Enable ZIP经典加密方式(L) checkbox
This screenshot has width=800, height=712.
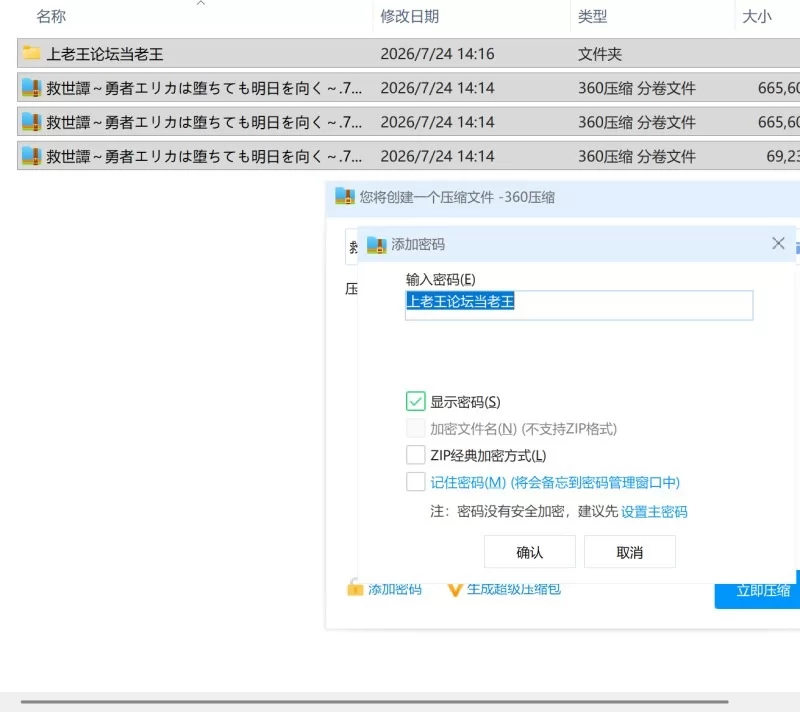[x=415, y=455]
